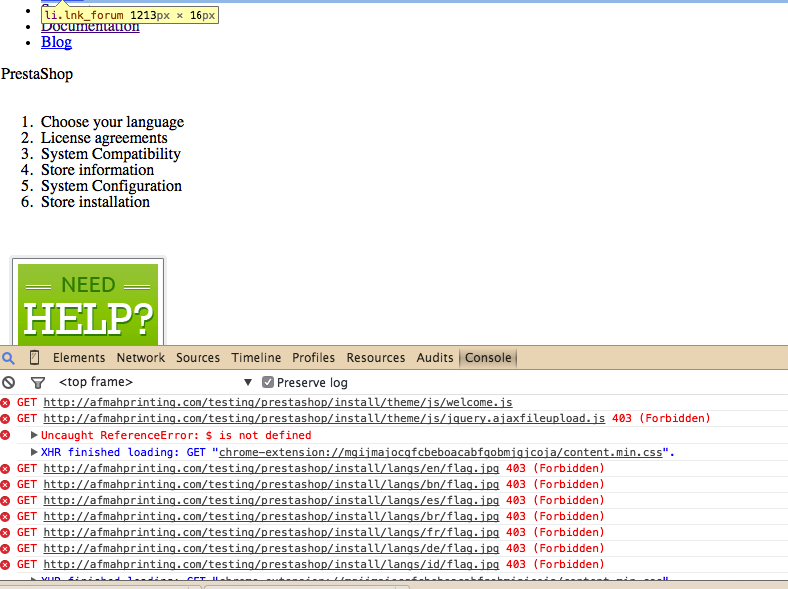The height and width of the screenshot is (589, 788).
Task: Click the error icon beside langs/en/flag.jpg
Action: (5, 469)
